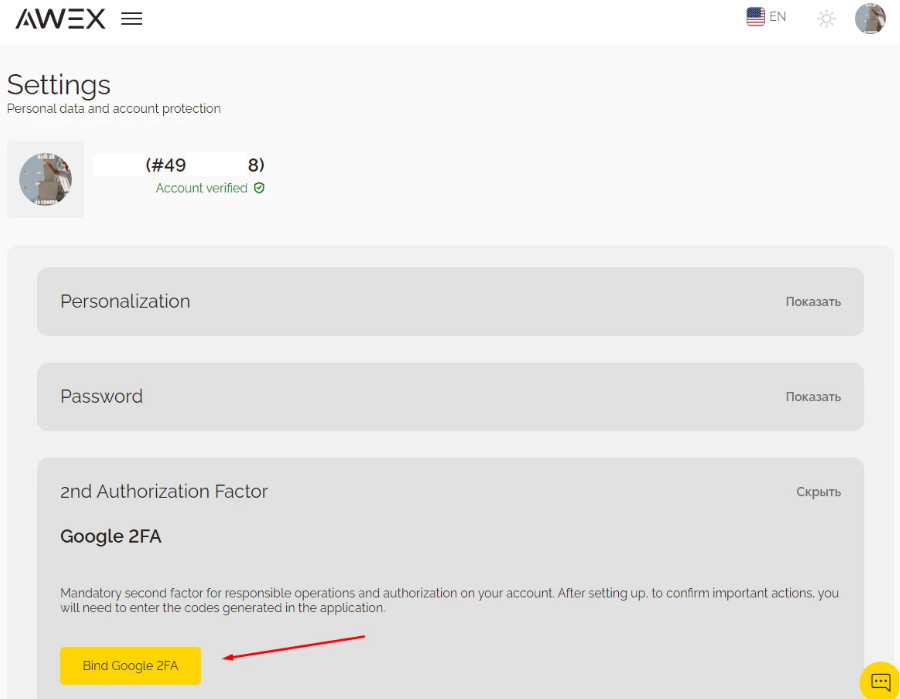Screen dimensions: 900x699
Task: Open the user avatar menu in header
Action: pos(870,19)
